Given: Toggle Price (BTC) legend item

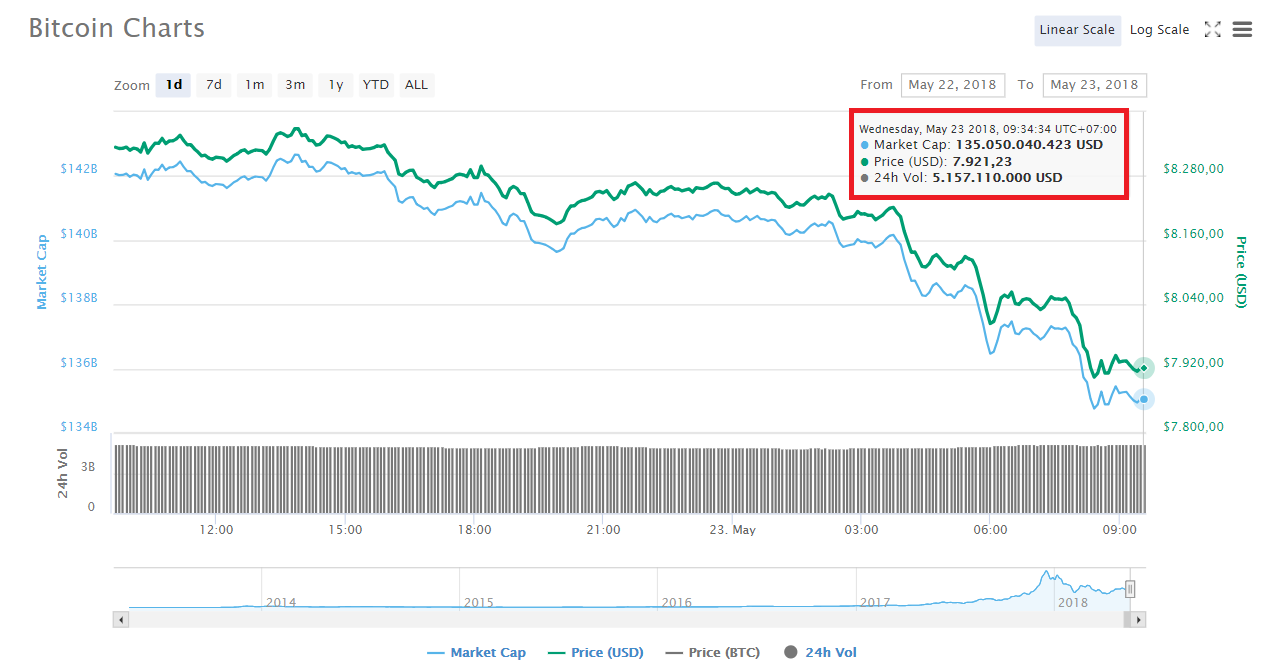Looking at the screenshot, I should pyautogui.click(x=712, y=653).
